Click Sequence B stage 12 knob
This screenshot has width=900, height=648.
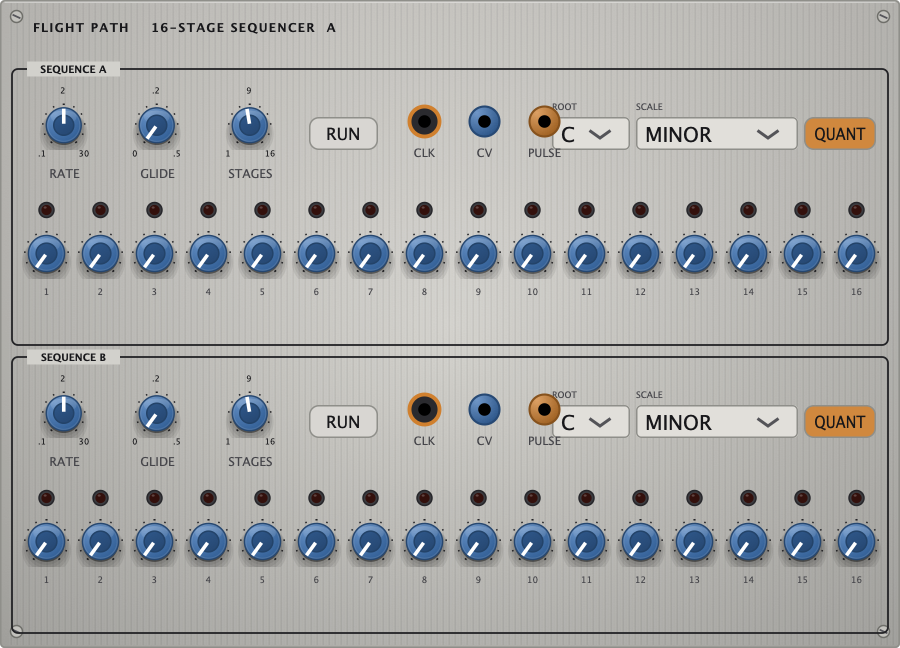point(640,542)
